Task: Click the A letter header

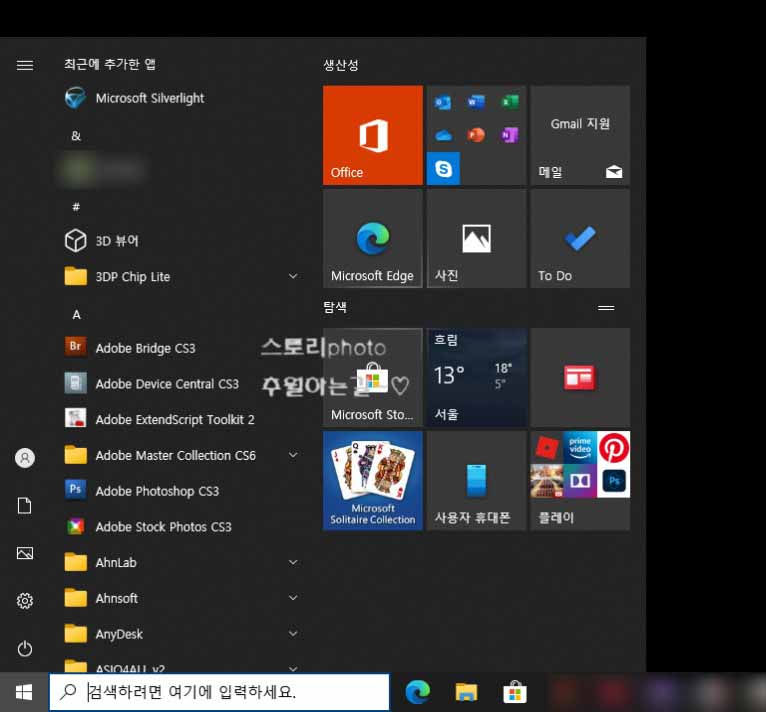Action: click(x=76, y=315)
